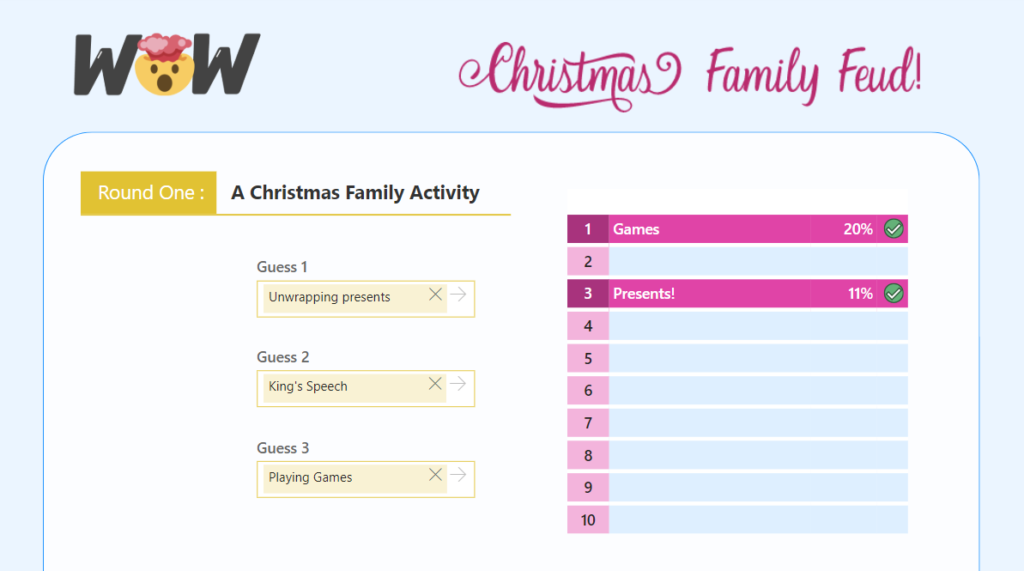Submit Guess 3 with the arrow icon
Viewport: 1024px width, 571px height.
coord(458,475)
